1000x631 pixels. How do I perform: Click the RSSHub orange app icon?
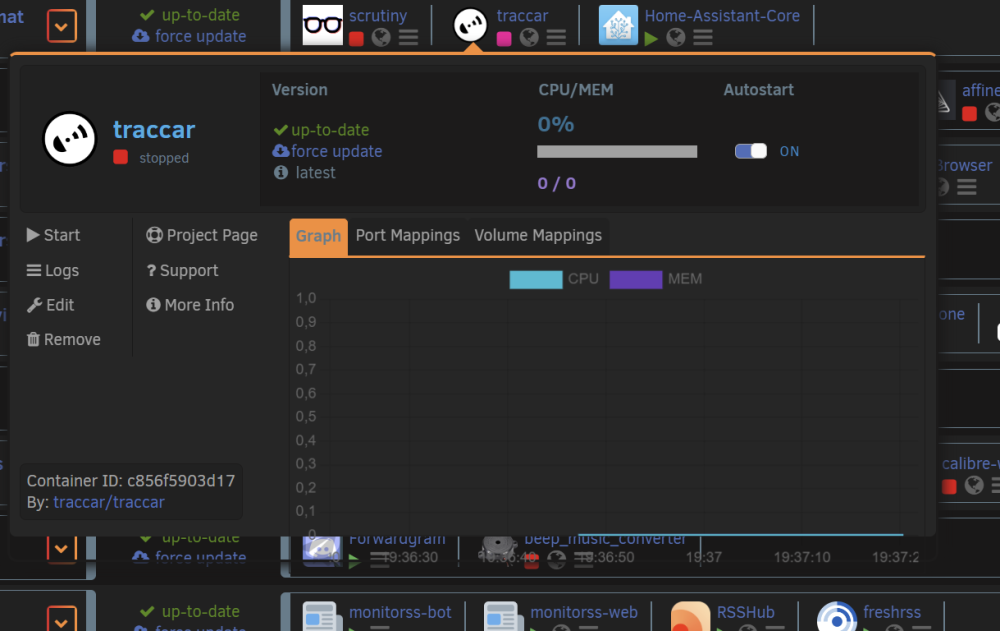pyautogui.click(x=690, y=616)
